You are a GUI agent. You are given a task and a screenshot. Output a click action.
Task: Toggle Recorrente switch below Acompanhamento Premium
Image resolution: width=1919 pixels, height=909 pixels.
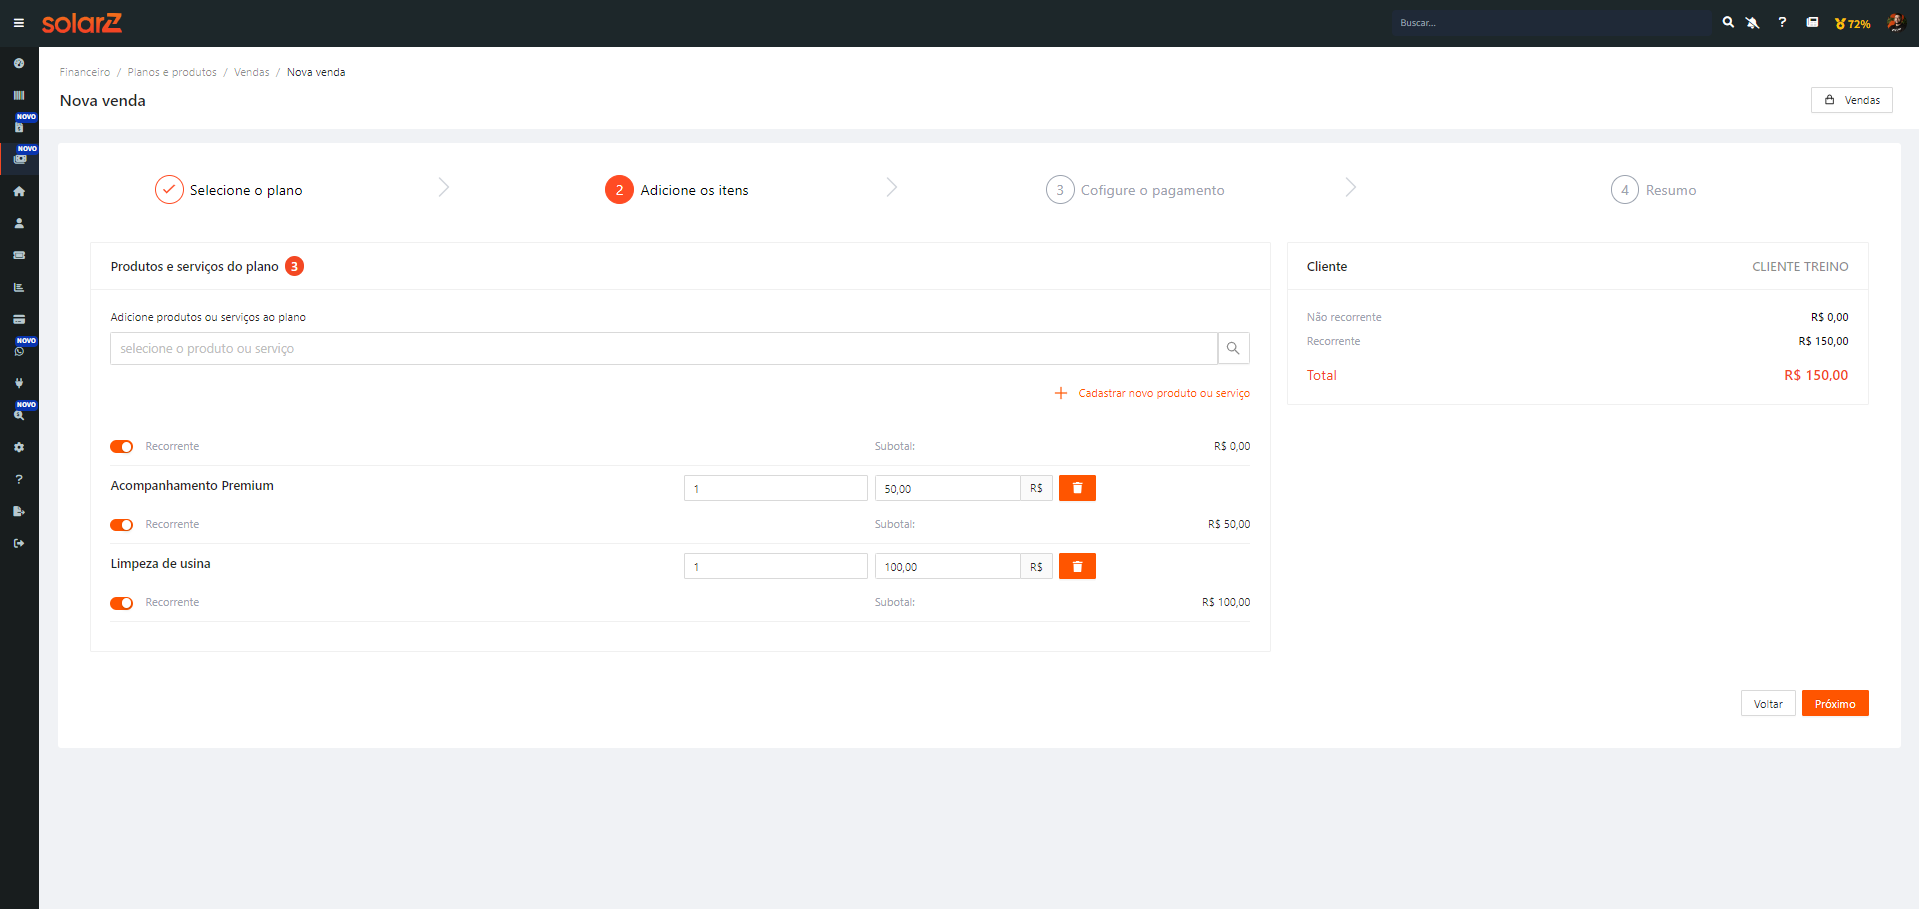tap(122, 525)
